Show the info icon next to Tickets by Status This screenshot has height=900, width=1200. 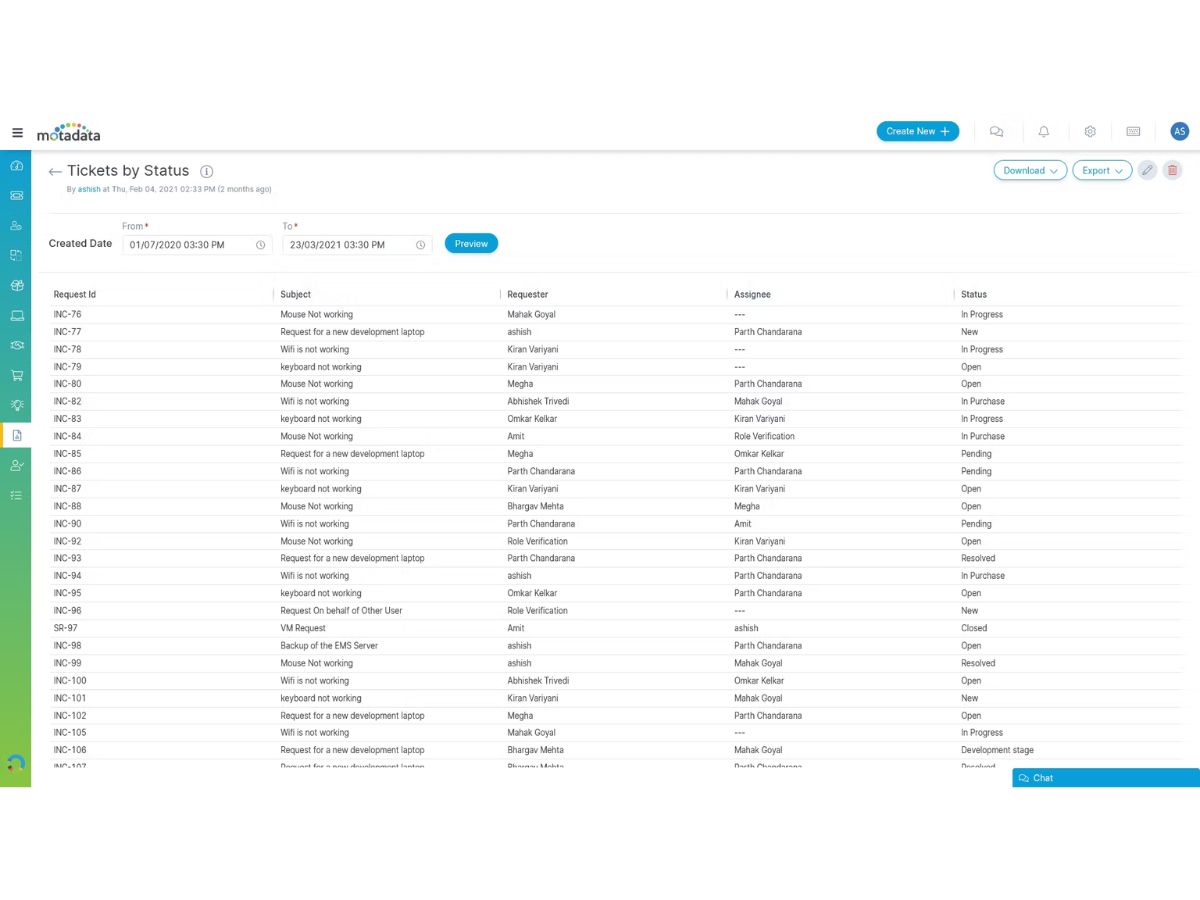[207, 171]
